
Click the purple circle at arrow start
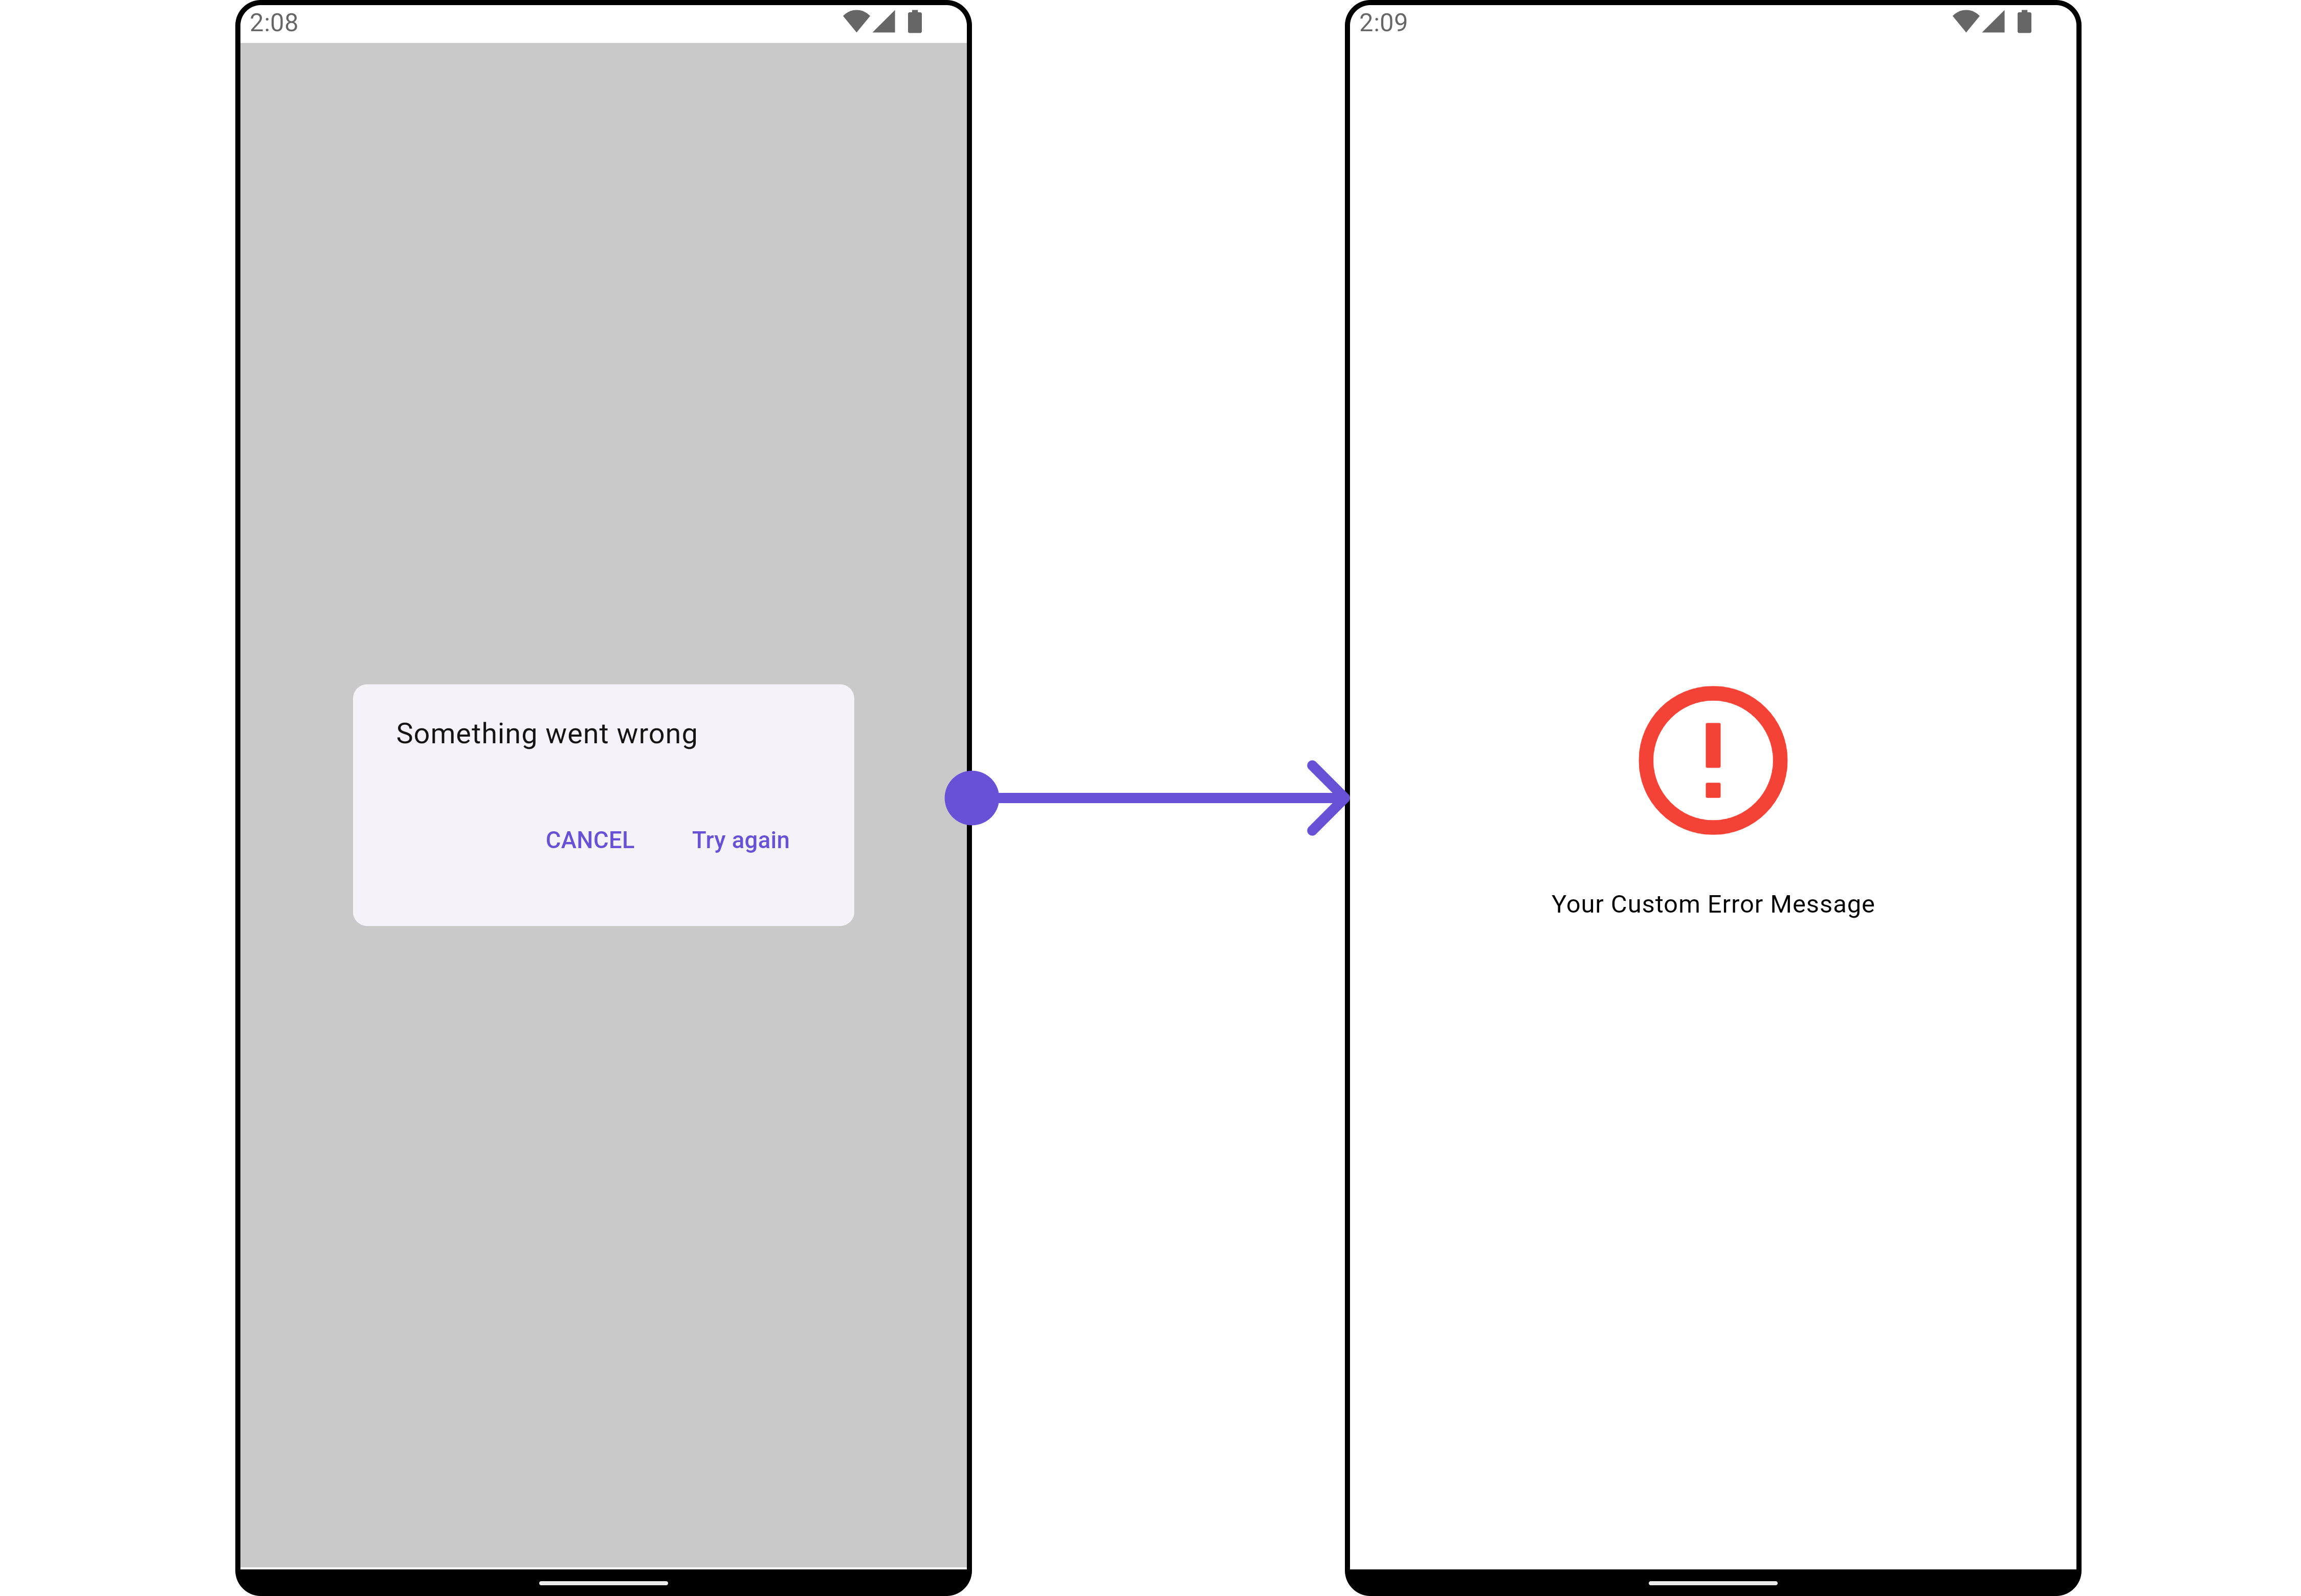[x=971, y=797]
